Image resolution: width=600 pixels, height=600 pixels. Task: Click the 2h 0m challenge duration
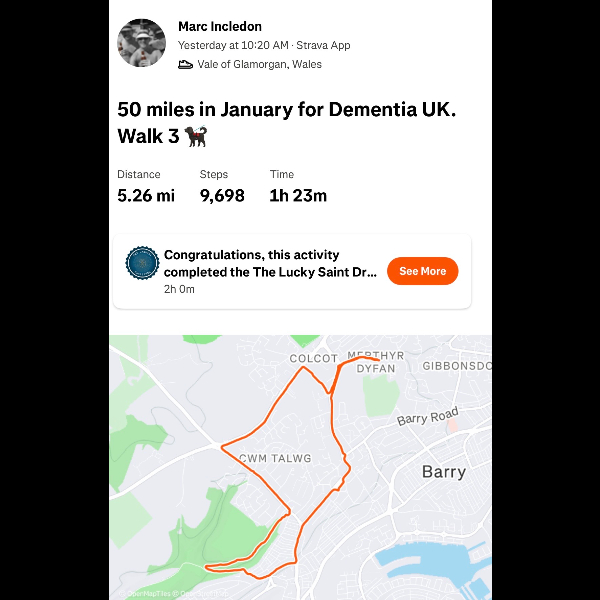pos(179,289)
